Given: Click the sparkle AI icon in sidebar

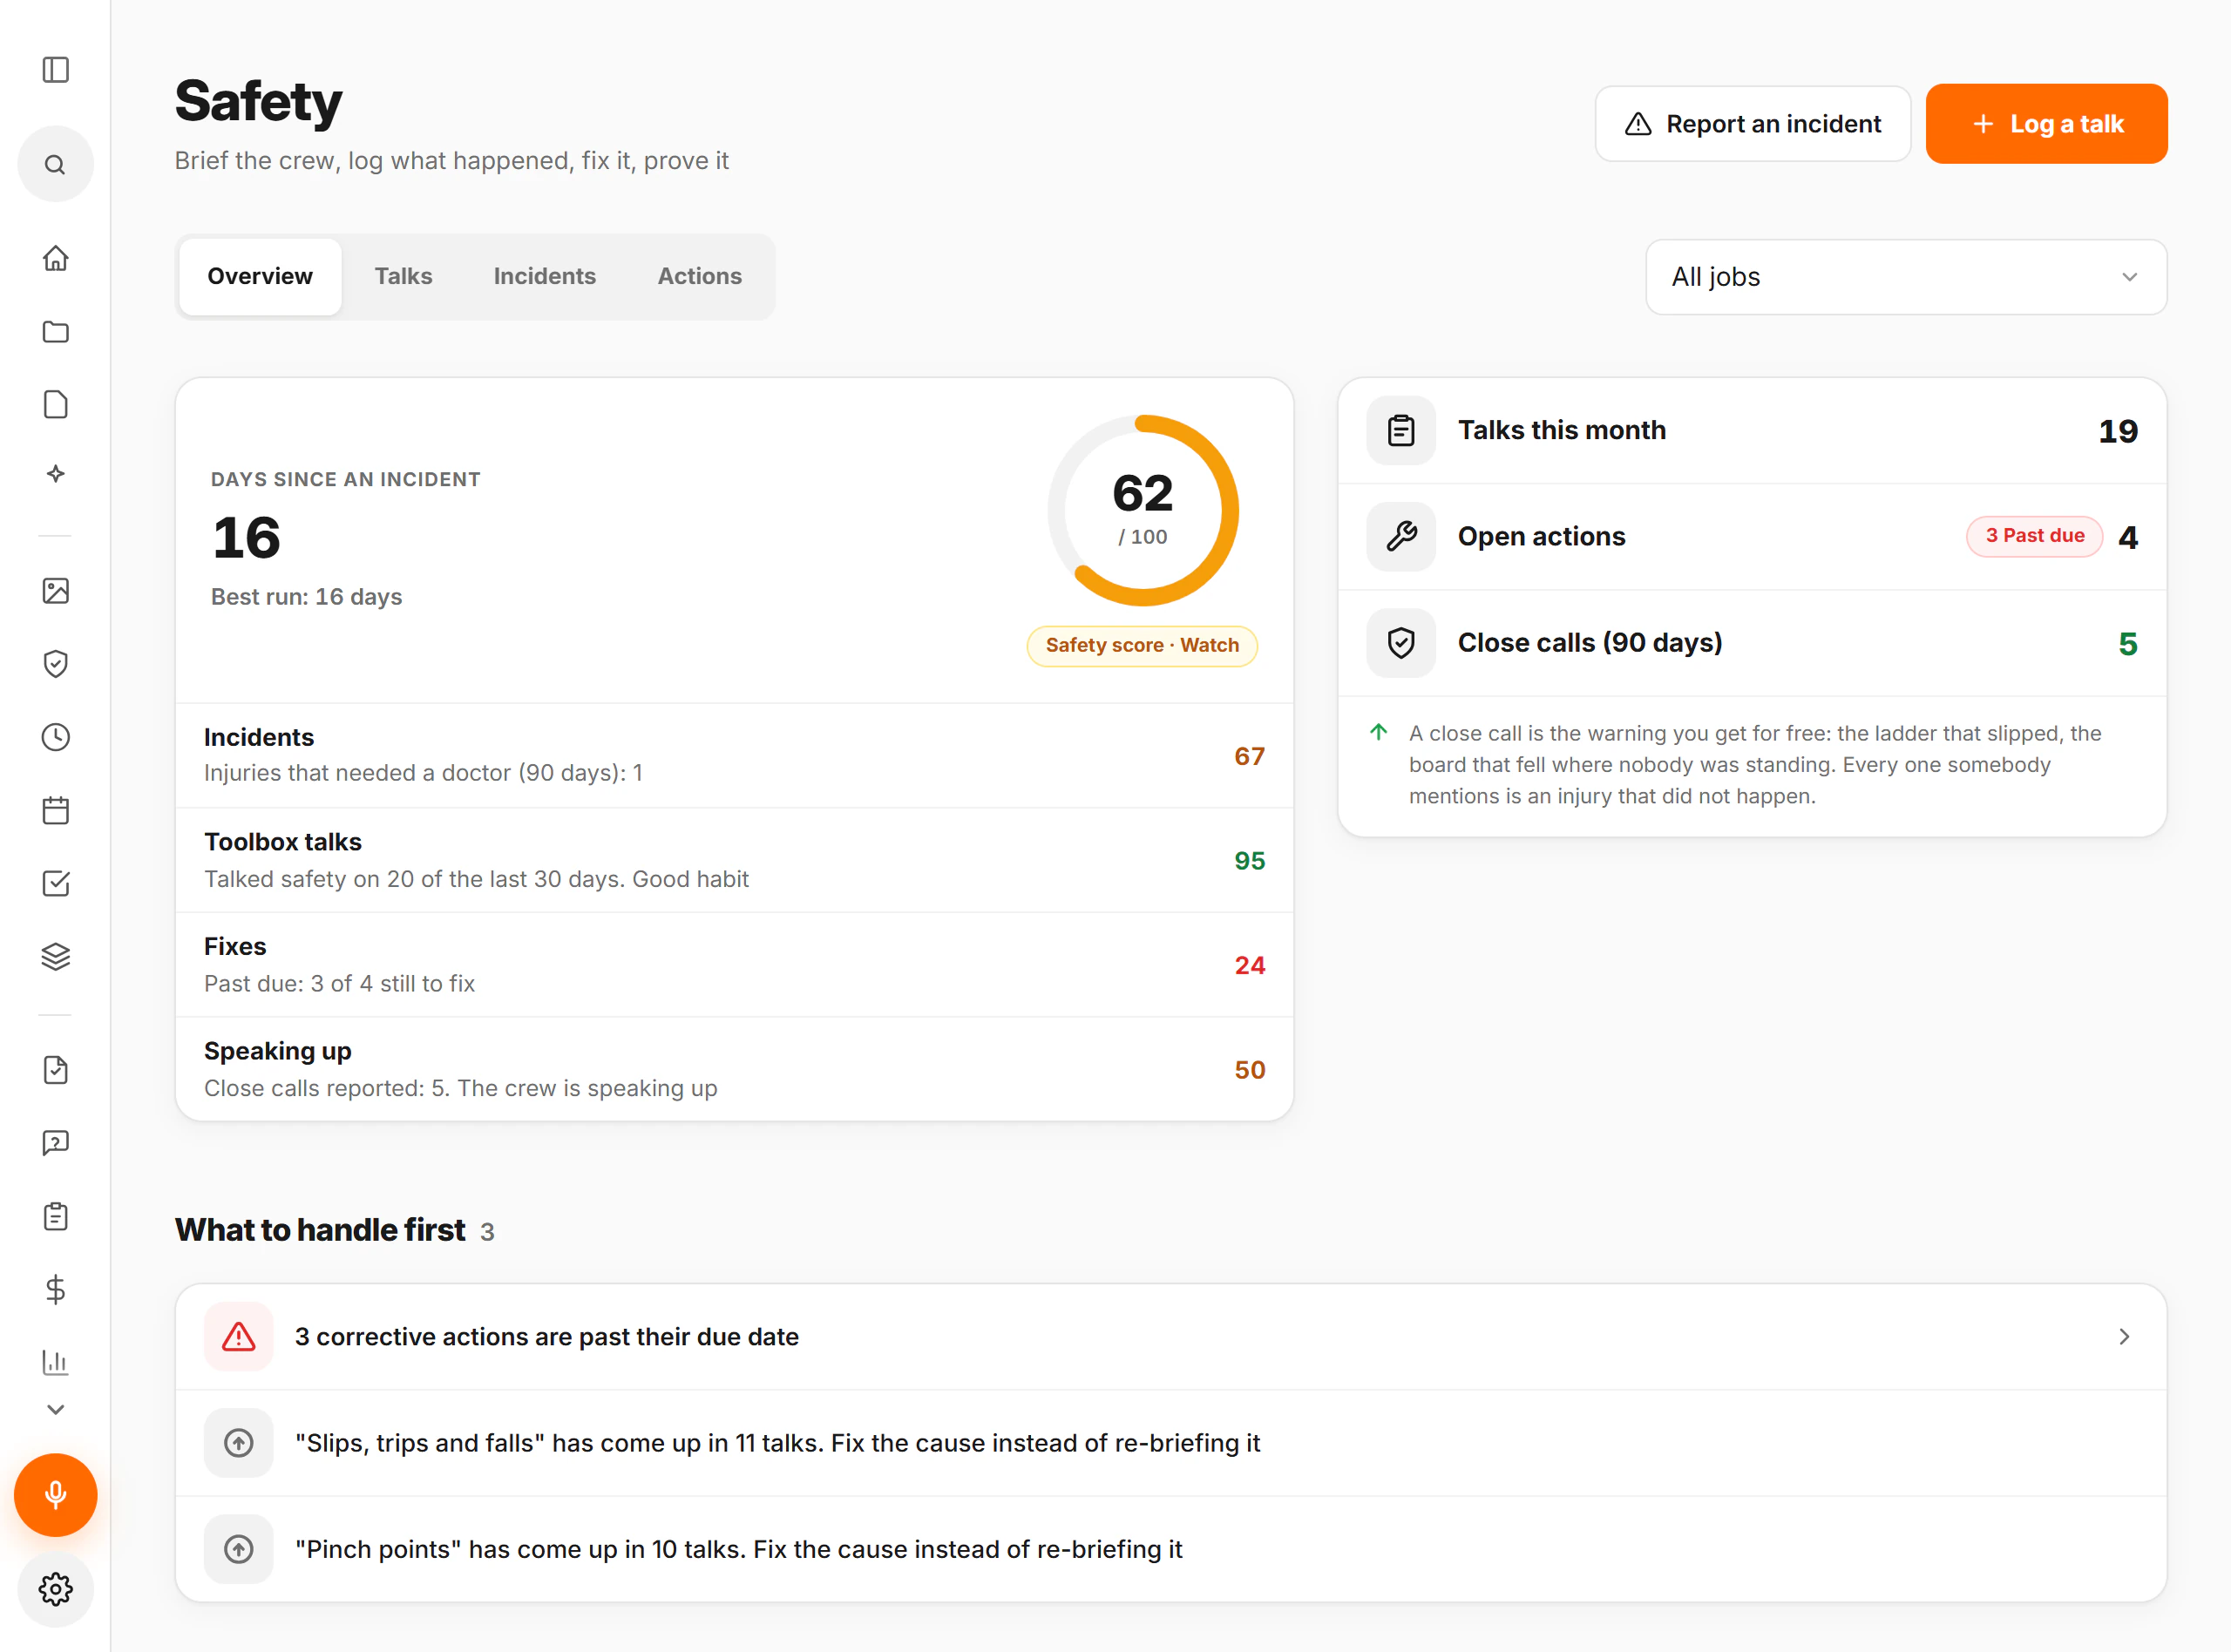Looking at the screenshot, I should click(56, 474).
